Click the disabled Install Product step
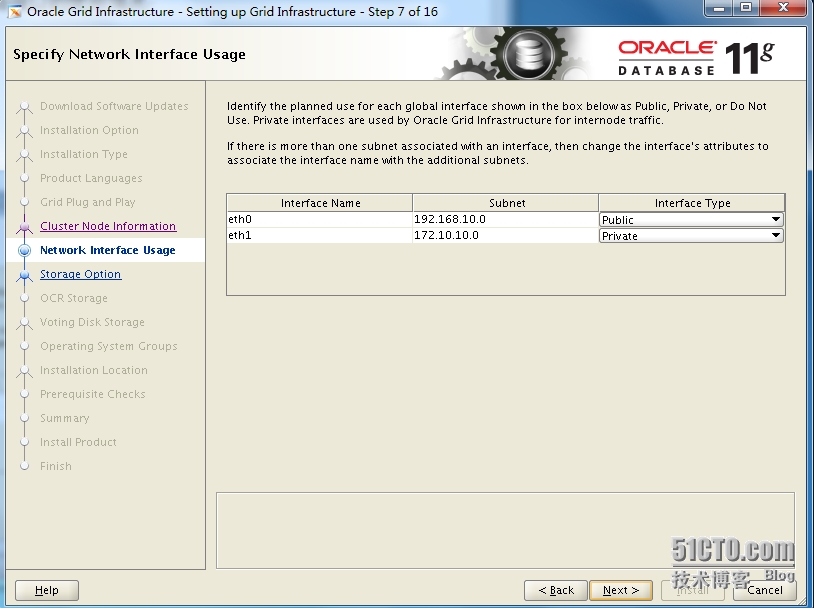This screenshot has height=608, width=814. [x=78, y=442]
